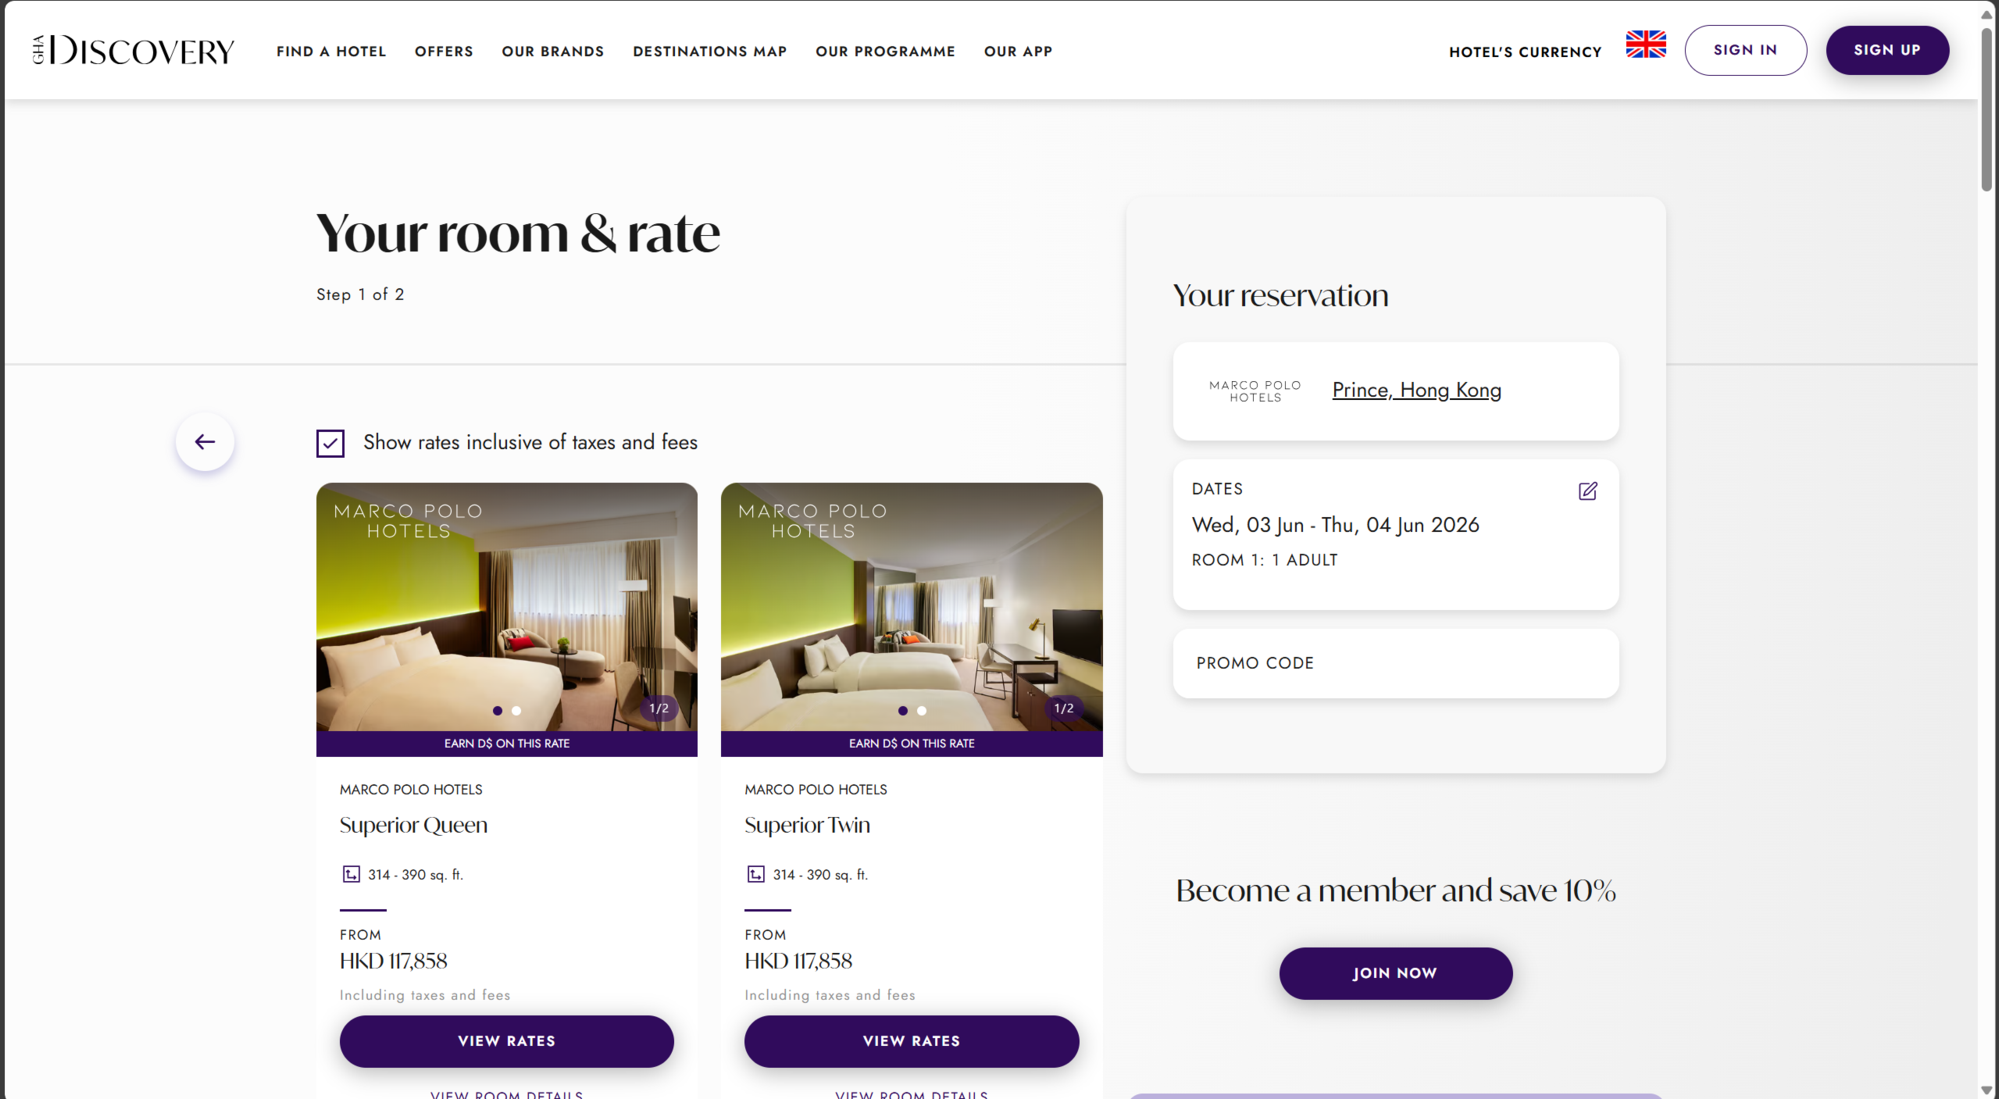Image resolution: width=1999 pixels, height=1099 pixels.
Task: Go to the Offers menu item
Action: click(x=444, y=51)
